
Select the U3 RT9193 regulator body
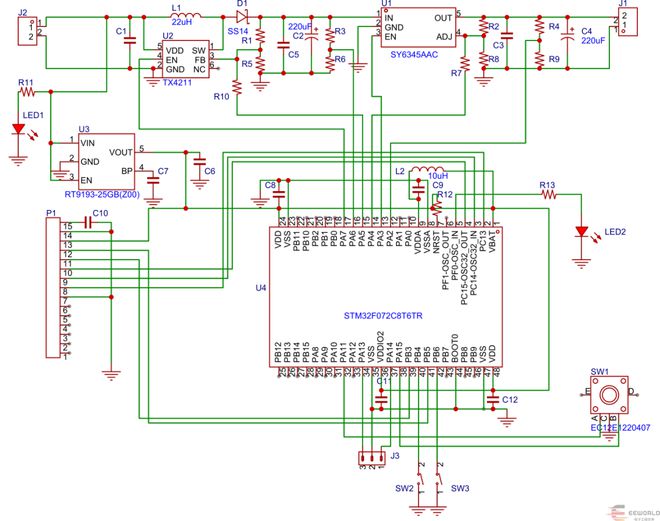tap(107, 162)
